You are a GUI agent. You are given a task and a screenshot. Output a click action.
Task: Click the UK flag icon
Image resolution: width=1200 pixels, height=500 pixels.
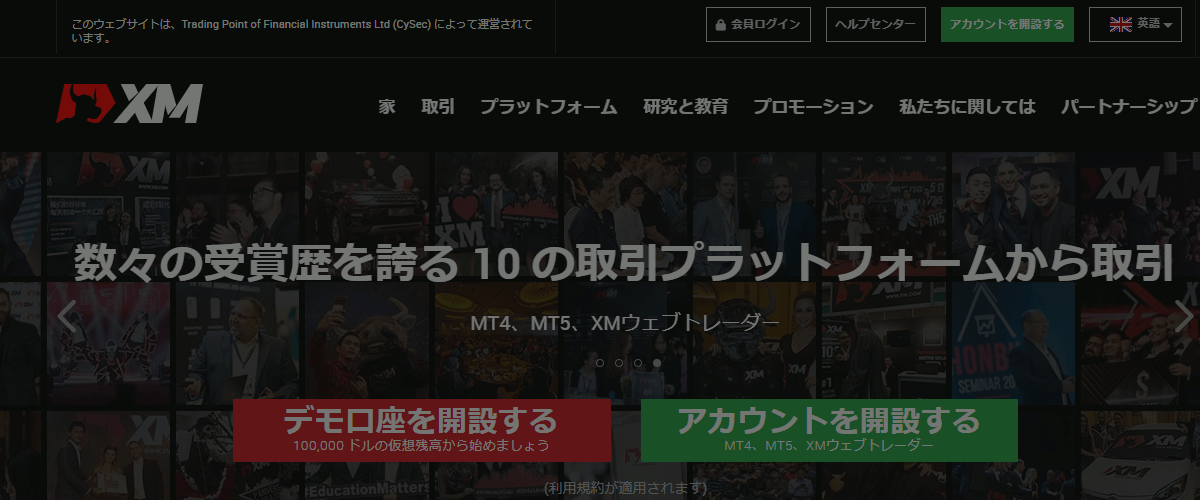coord(1121,24)
